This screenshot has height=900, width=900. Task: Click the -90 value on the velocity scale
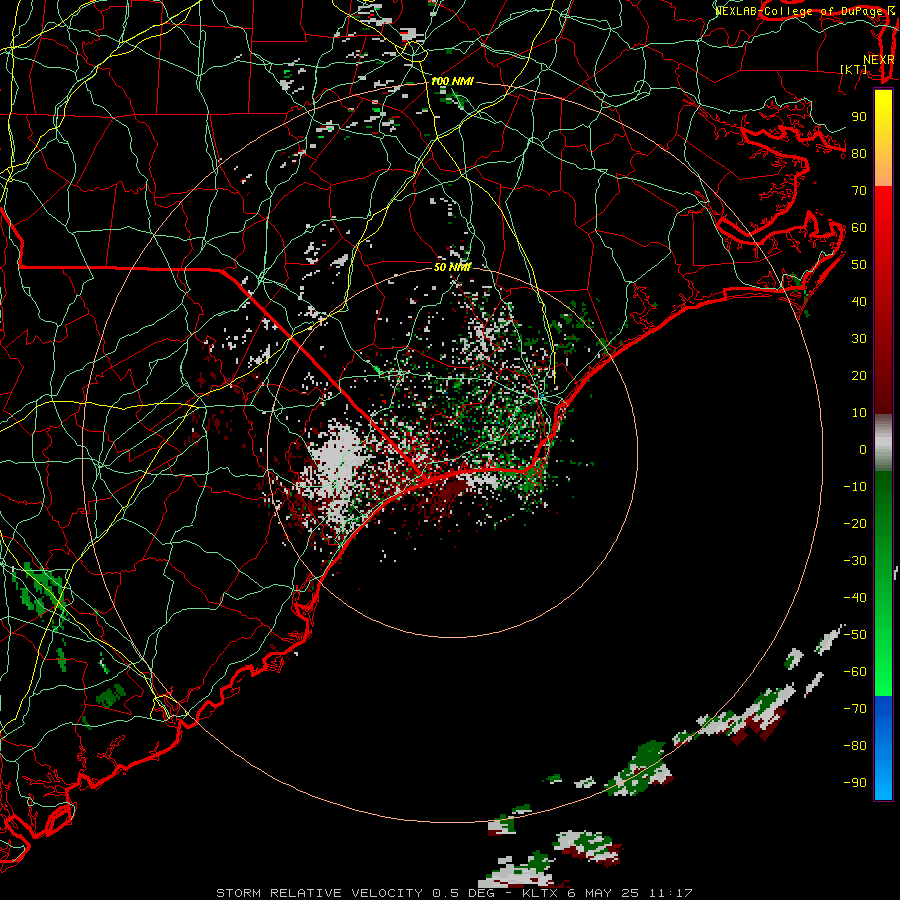pos(855,783)
